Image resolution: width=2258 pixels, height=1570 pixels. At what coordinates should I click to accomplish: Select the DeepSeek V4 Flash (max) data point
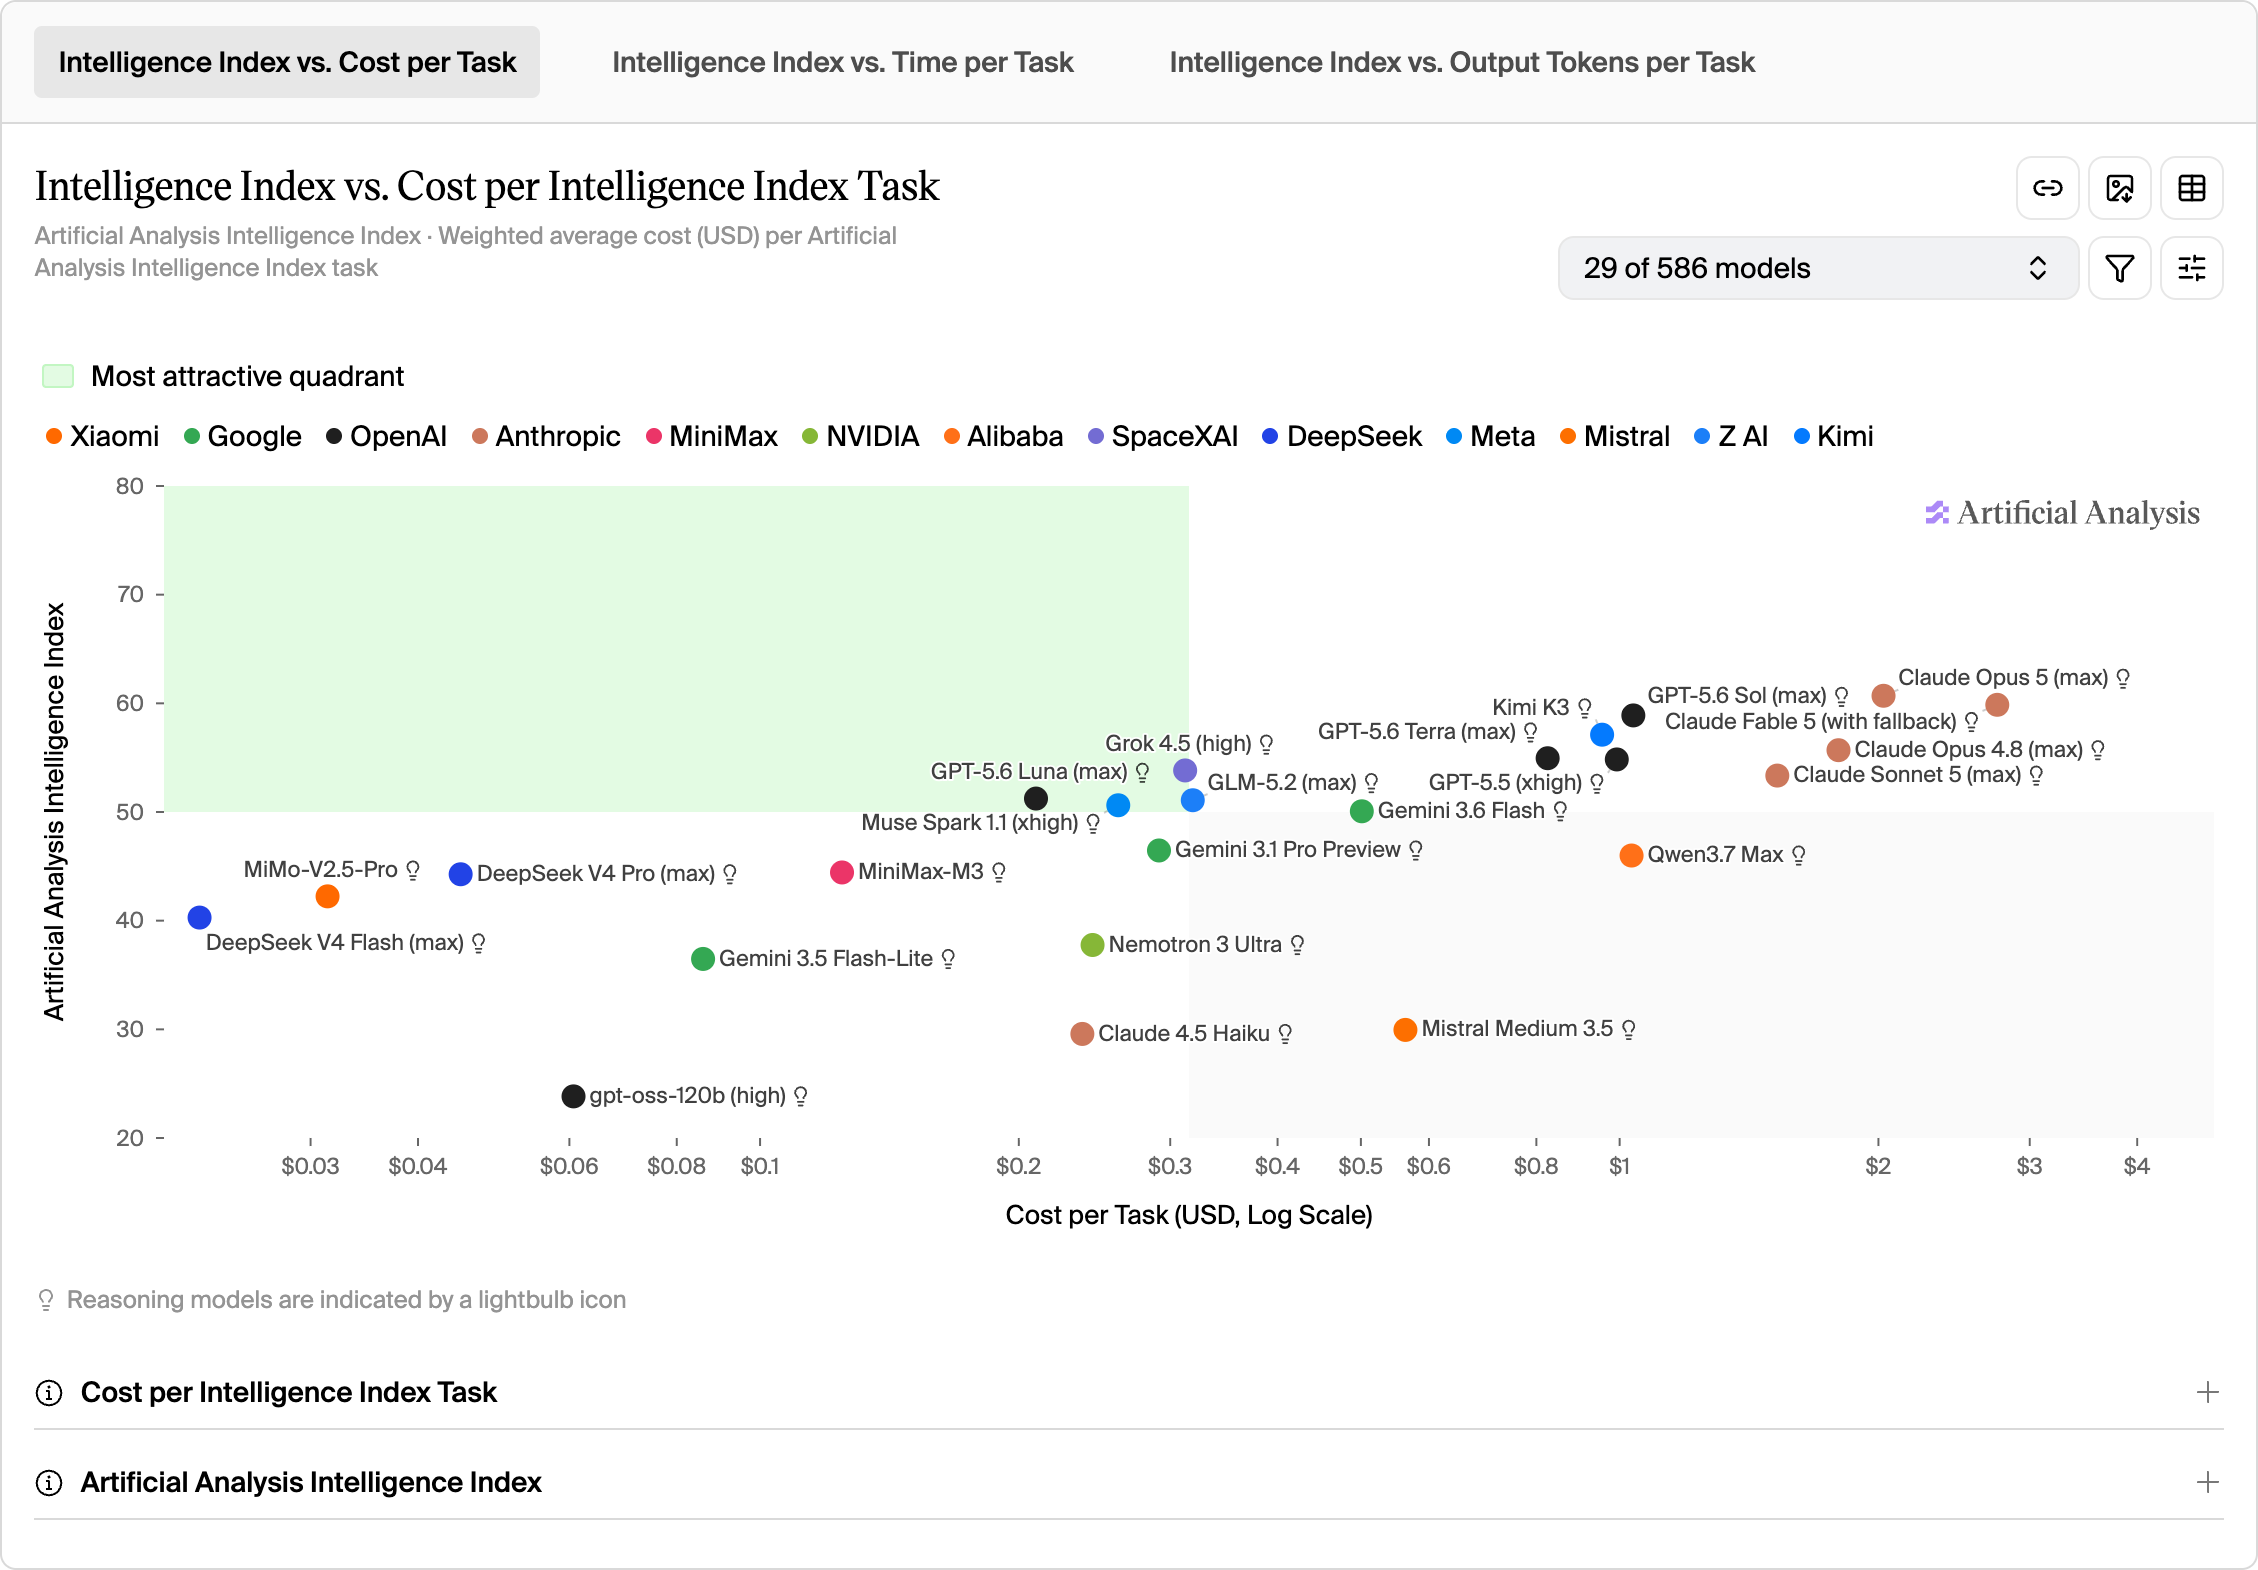(199, 917)
